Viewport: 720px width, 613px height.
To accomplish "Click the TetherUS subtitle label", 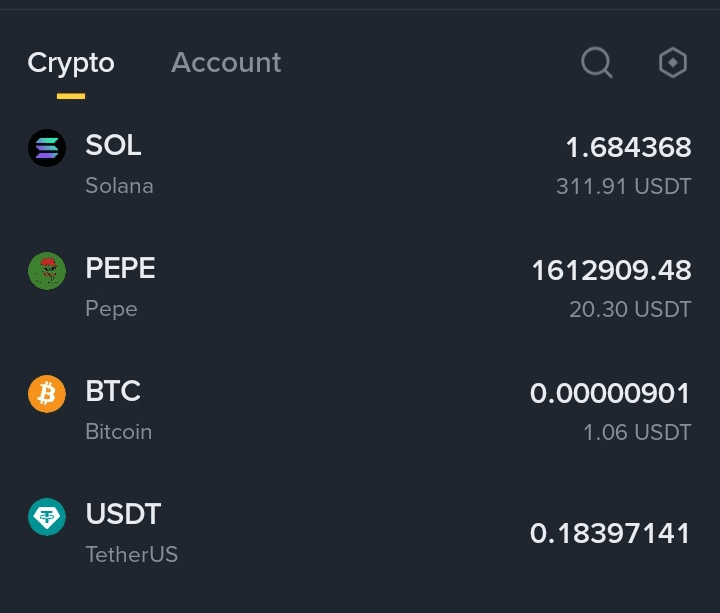I will tap(131, 554).
